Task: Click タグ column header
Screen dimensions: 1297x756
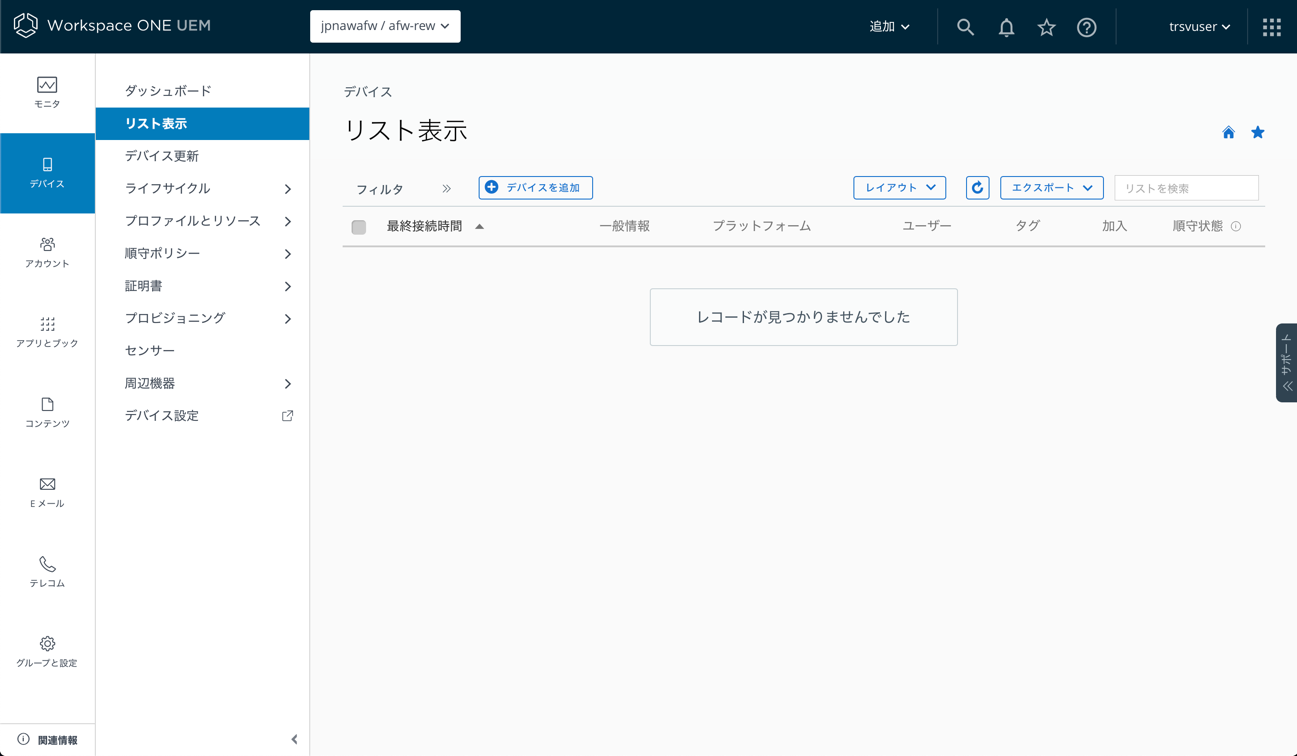Action: pyautogui.click(x=1028, y=226)
